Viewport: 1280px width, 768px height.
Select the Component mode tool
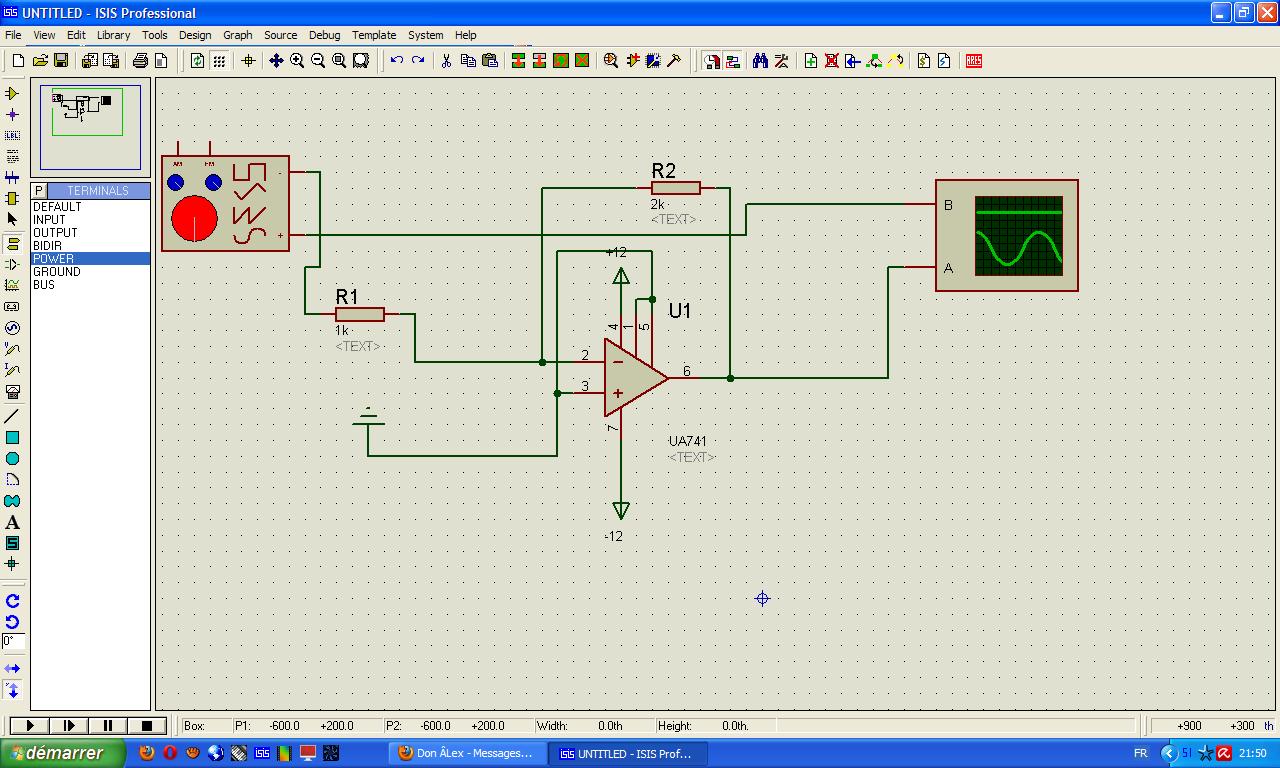click(12, 93)
